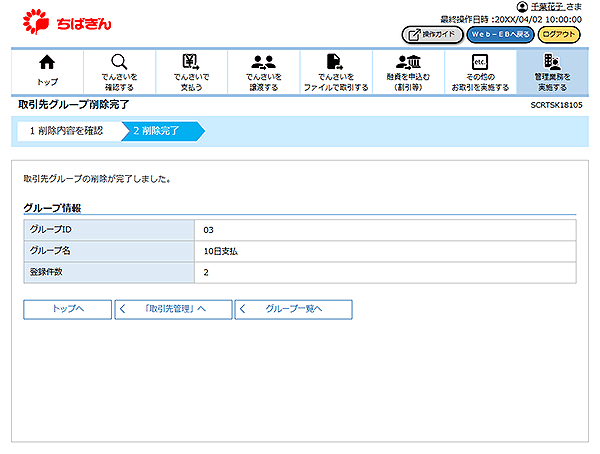Choose でんさいをファイルで取引する file icon
600x454 pixels.
[x=335, y=62]
